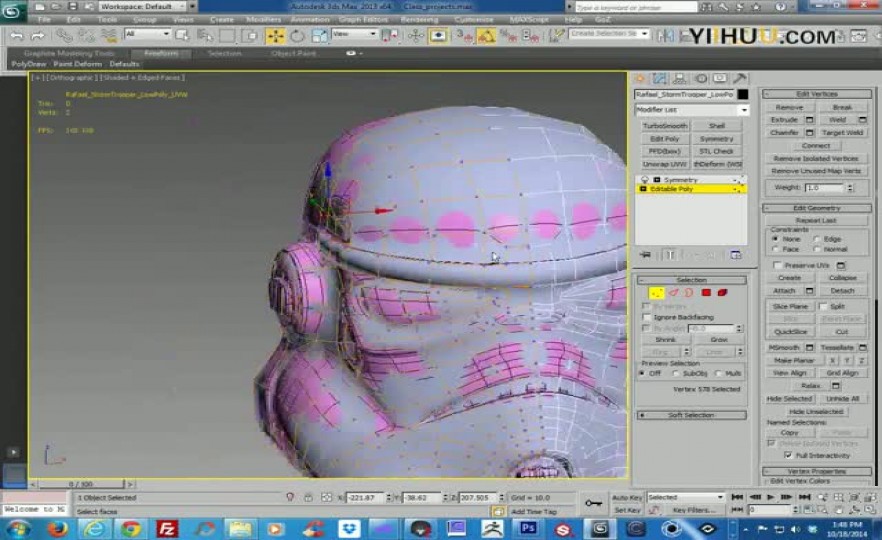Image resolution: width=882 pixels, height=540 pixels.
Task: Open the Display command panel tab
Action: [720, 78]
